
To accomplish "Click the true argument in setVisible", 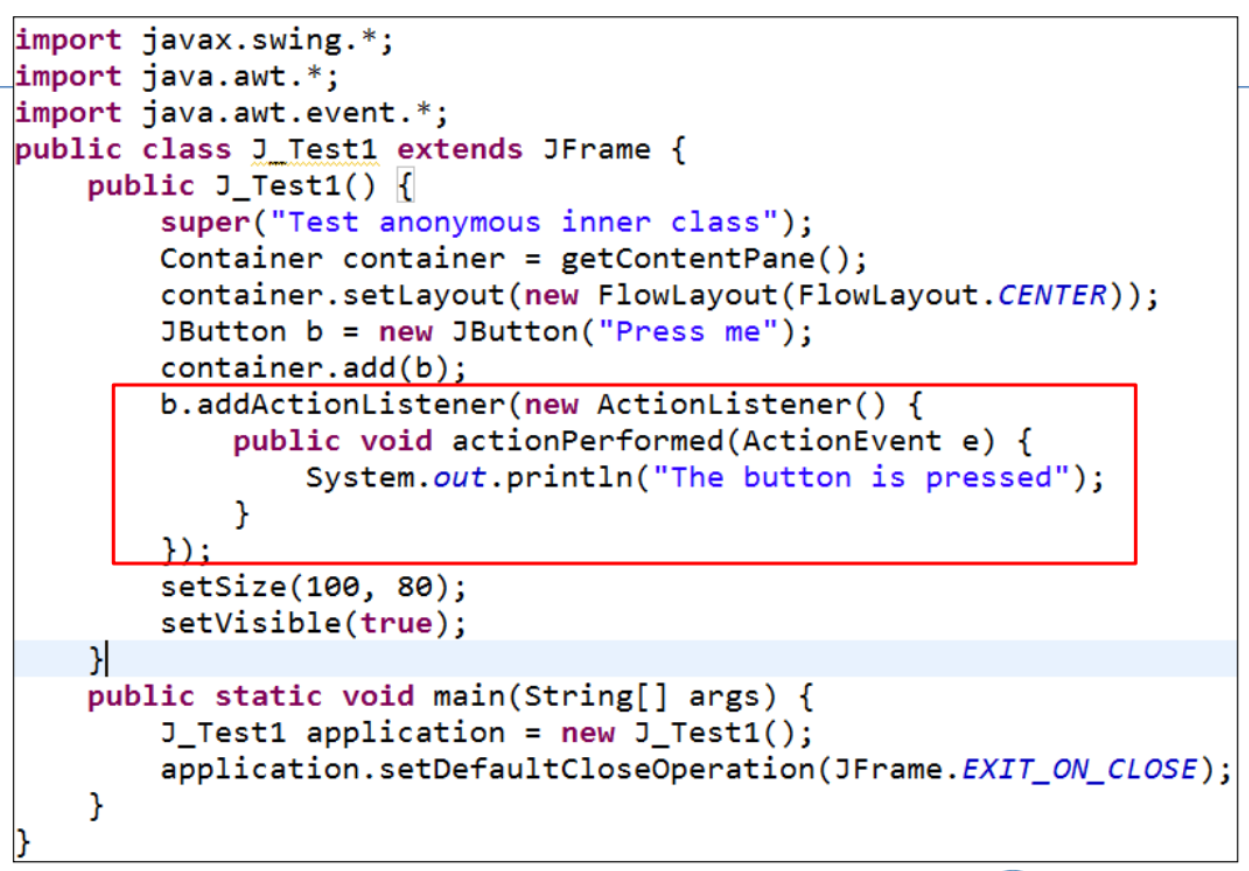I will coord(396,624).
